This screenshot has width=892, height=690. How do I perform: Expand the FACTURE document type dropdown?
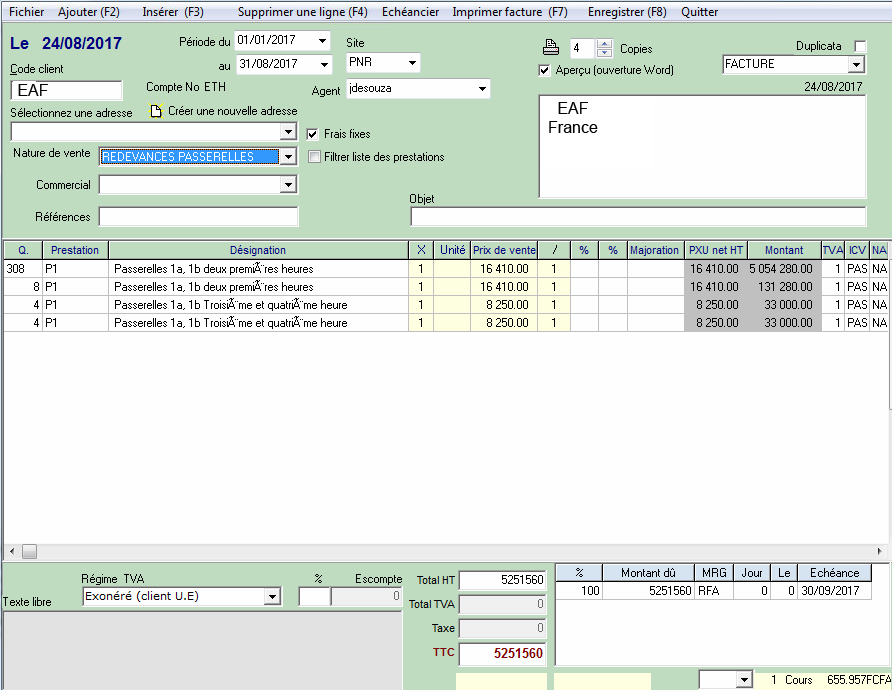click(x=855, y=64)
